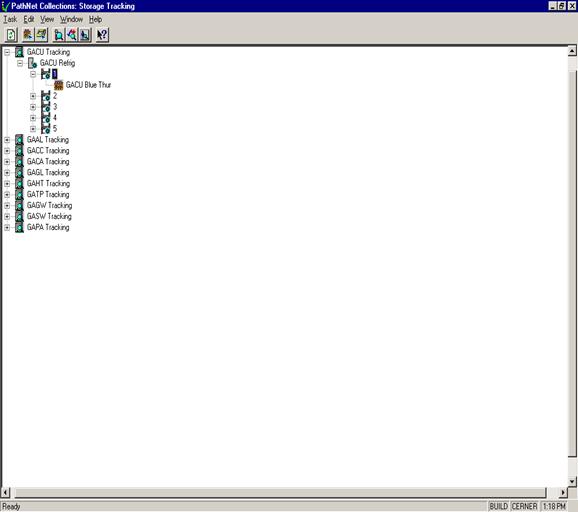Select the GACU Blue Thur rack icon
The width and height of the screenshot is (578, 512).
click(59, 85)
